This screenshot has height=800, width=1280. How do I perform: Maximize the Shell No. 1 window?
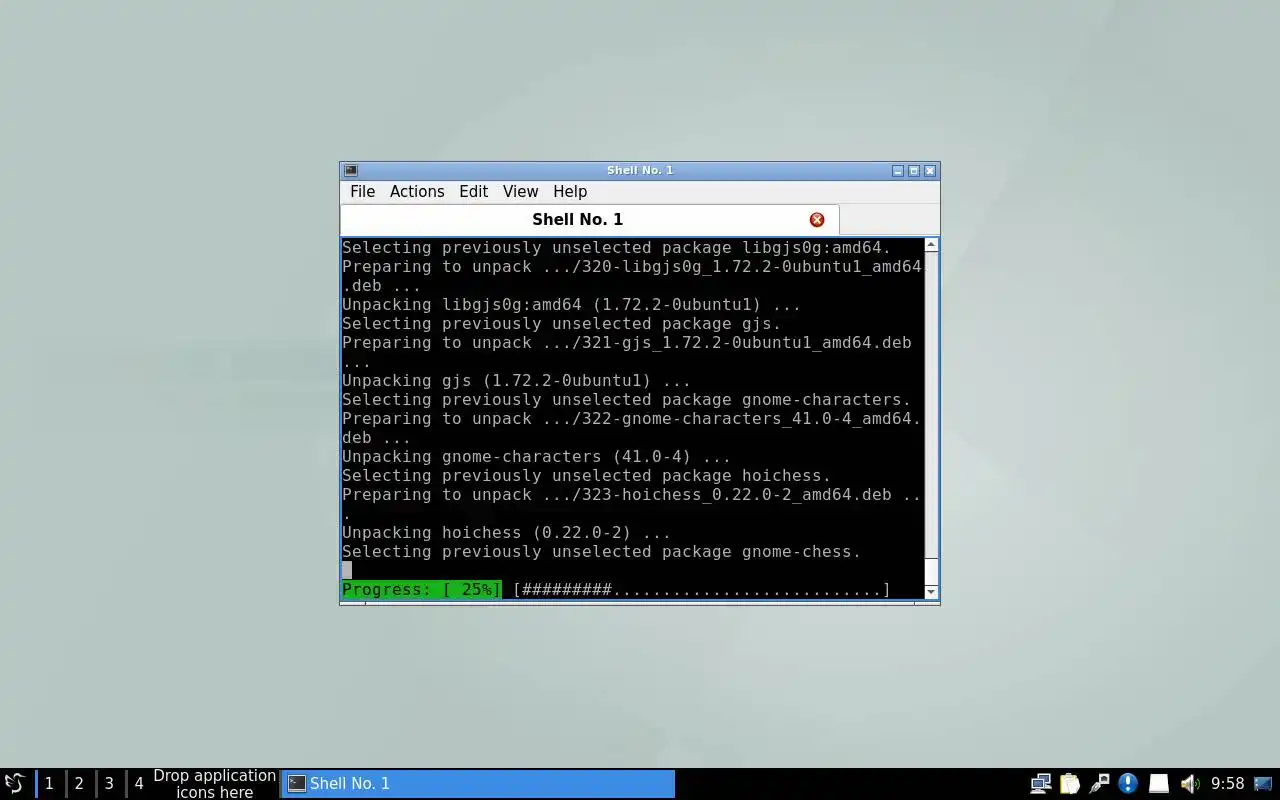point(914,171)
